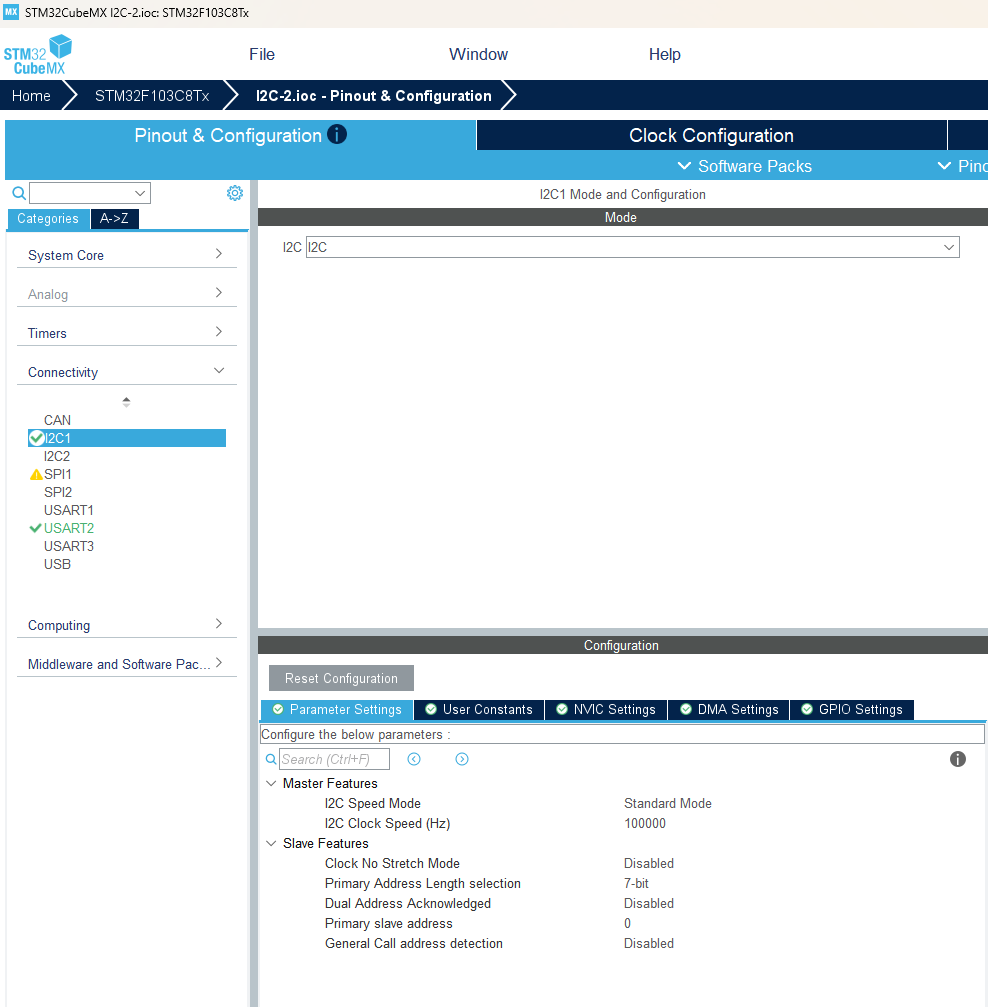The height and width of the screenshot is (1007, 988).
Task: Open Parameter Settings tab
Action: coord(337,709)
